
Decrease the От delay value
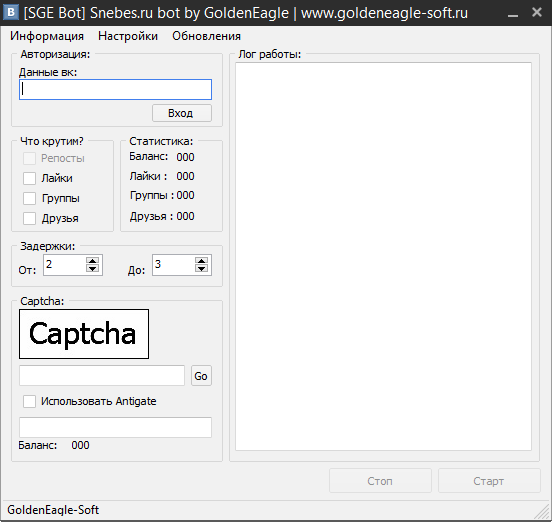coord(93,269)
